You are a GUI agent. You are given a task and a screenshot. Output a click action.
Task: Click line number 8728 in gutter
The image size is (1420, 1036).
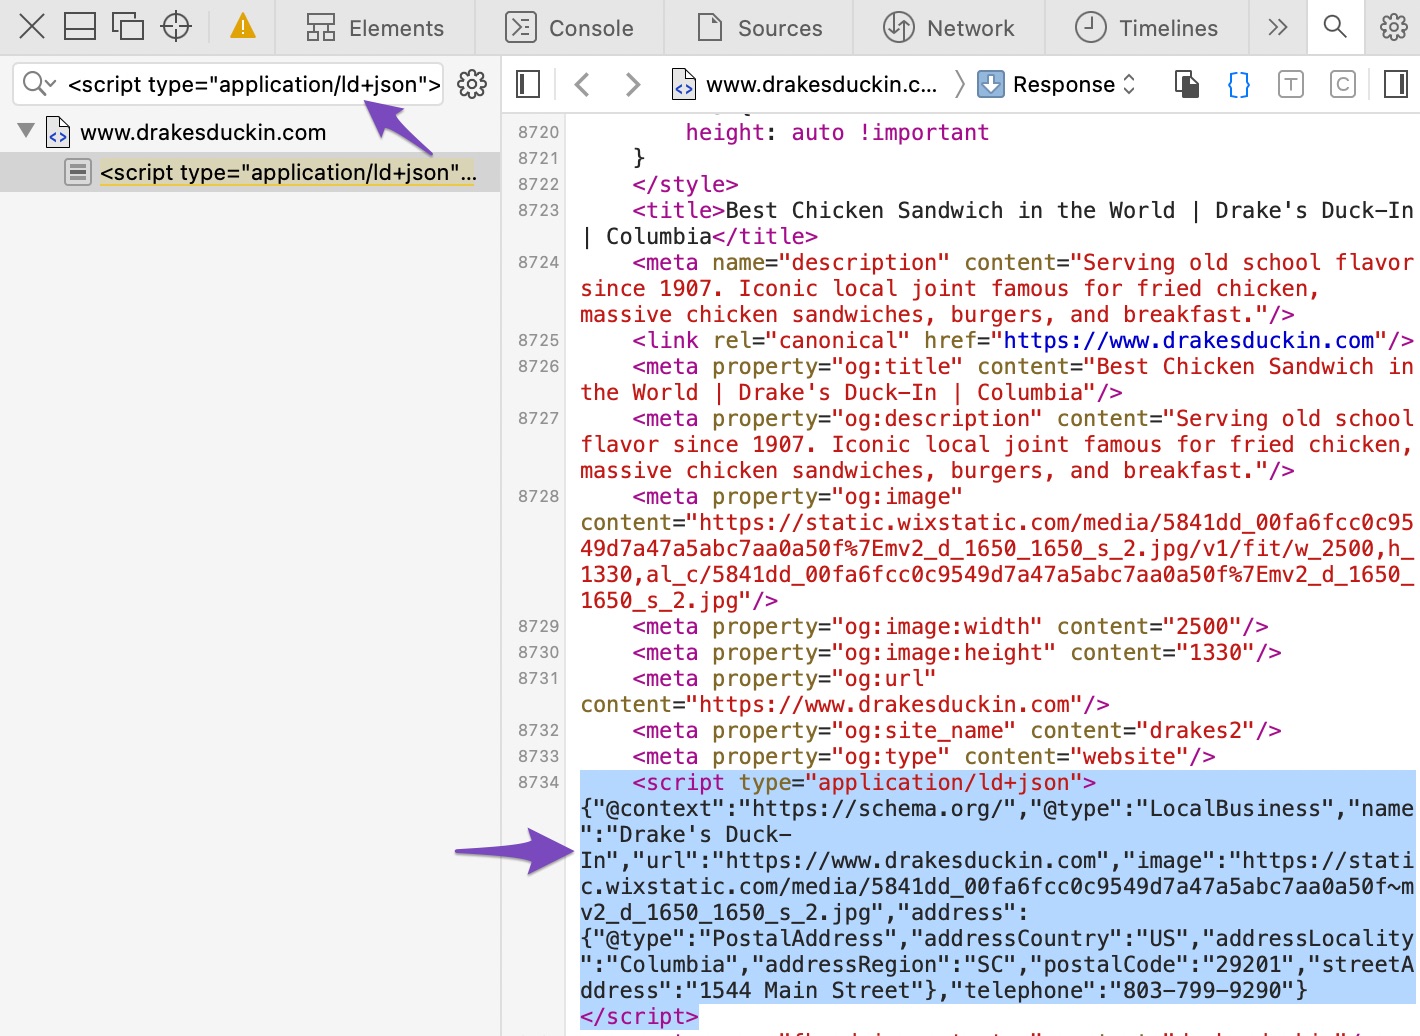click(539, 496)
